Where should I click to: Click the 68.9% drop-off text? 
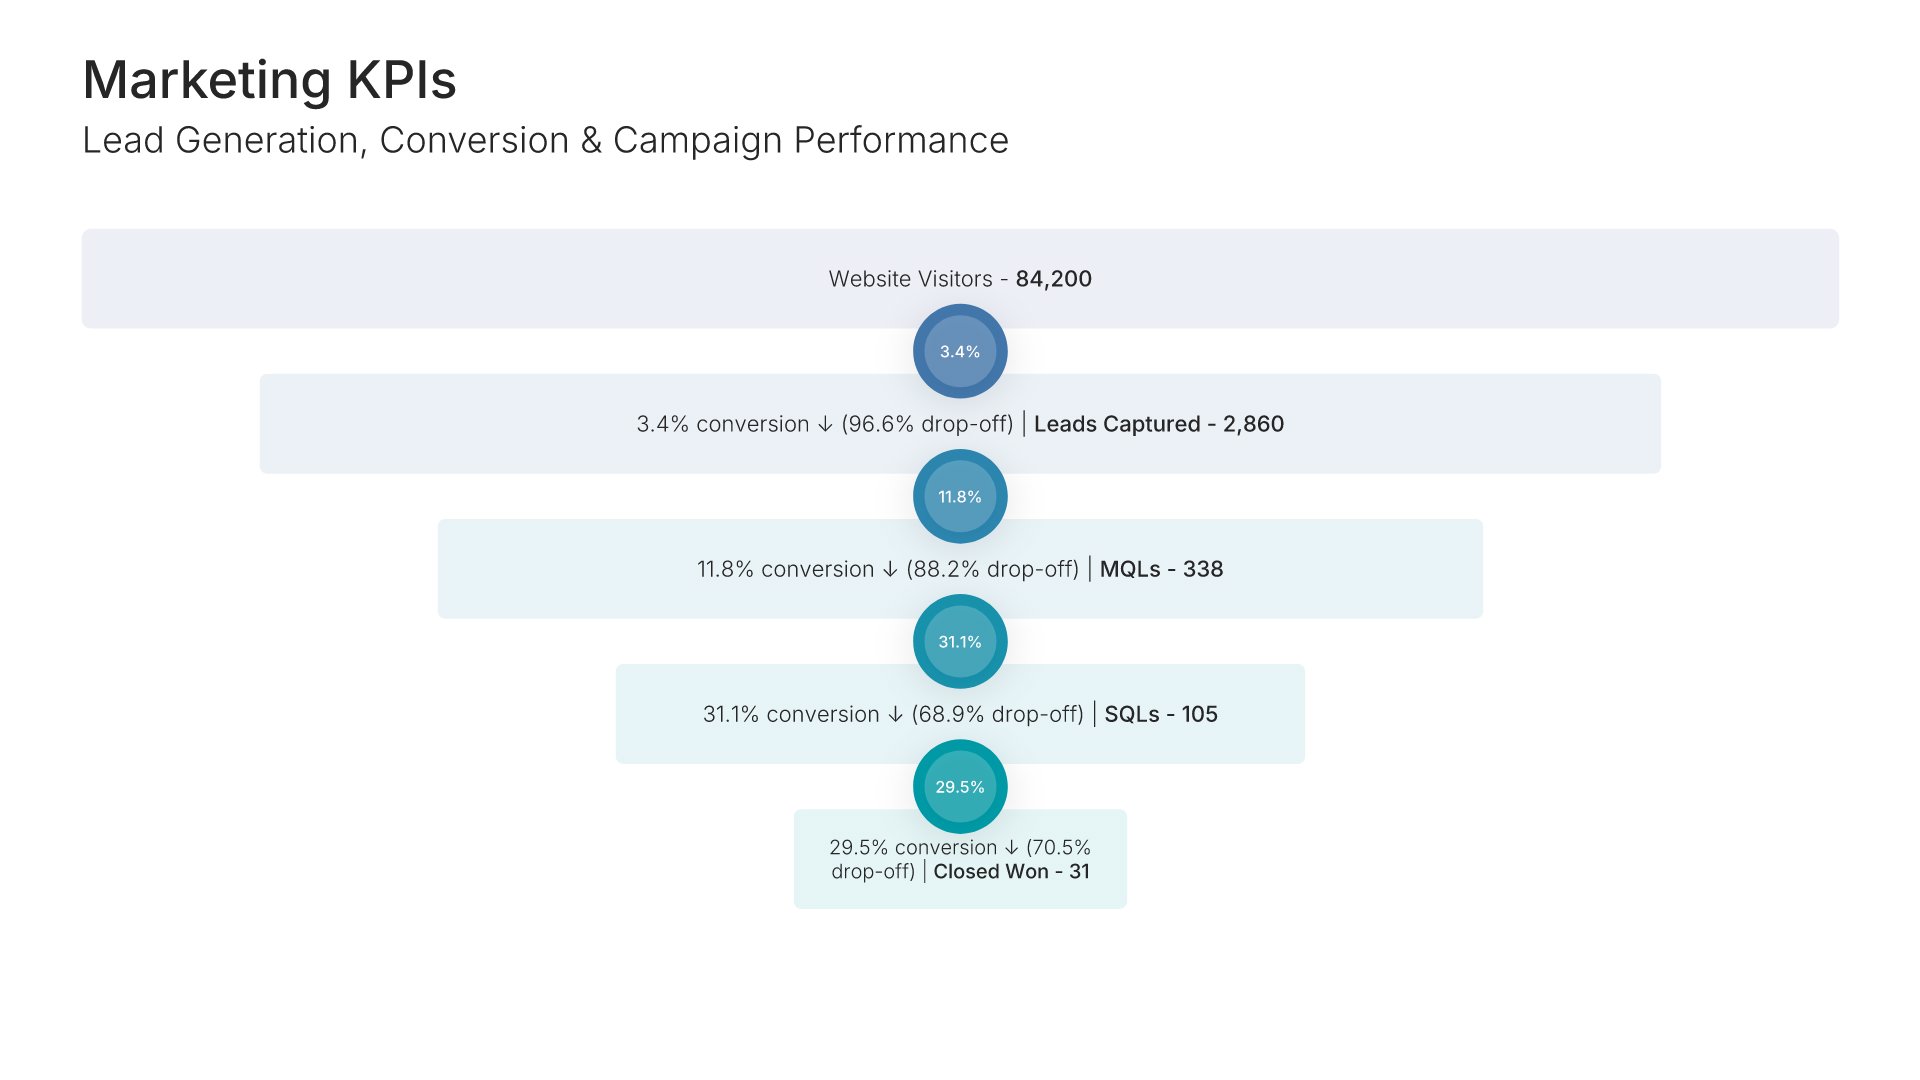pos(997,714)
